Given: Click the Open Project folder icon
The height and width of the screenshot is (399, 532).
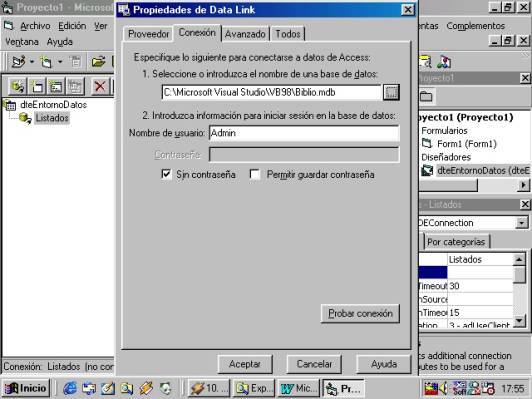Looking at the screenshot, I should pos(98,62).
